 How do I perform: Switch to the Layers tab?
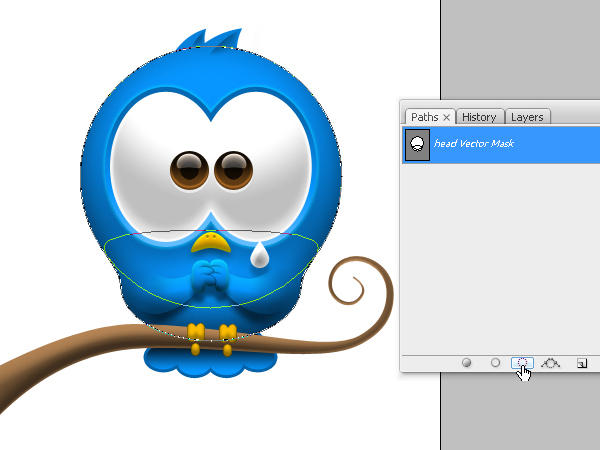[527, 117]
